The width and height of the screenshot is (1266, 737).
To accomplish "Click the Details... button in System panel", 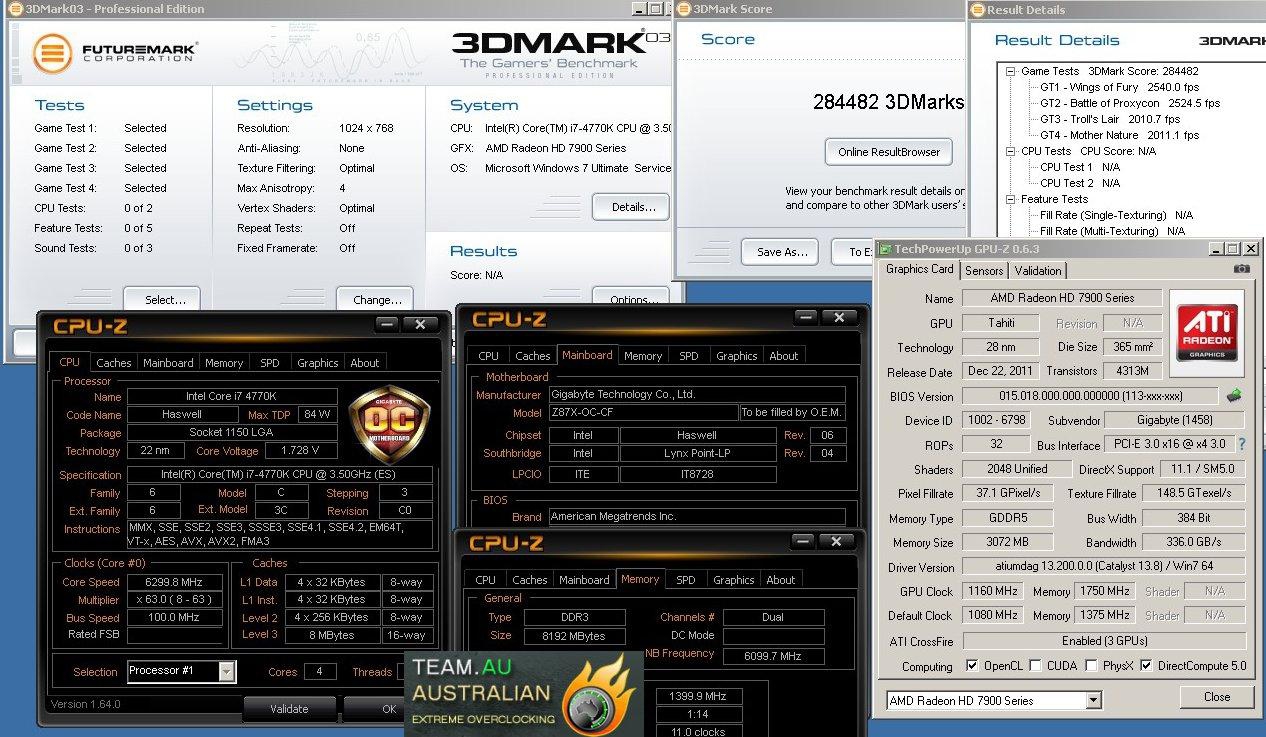I will pyautogui.click(x=631, y=208).
